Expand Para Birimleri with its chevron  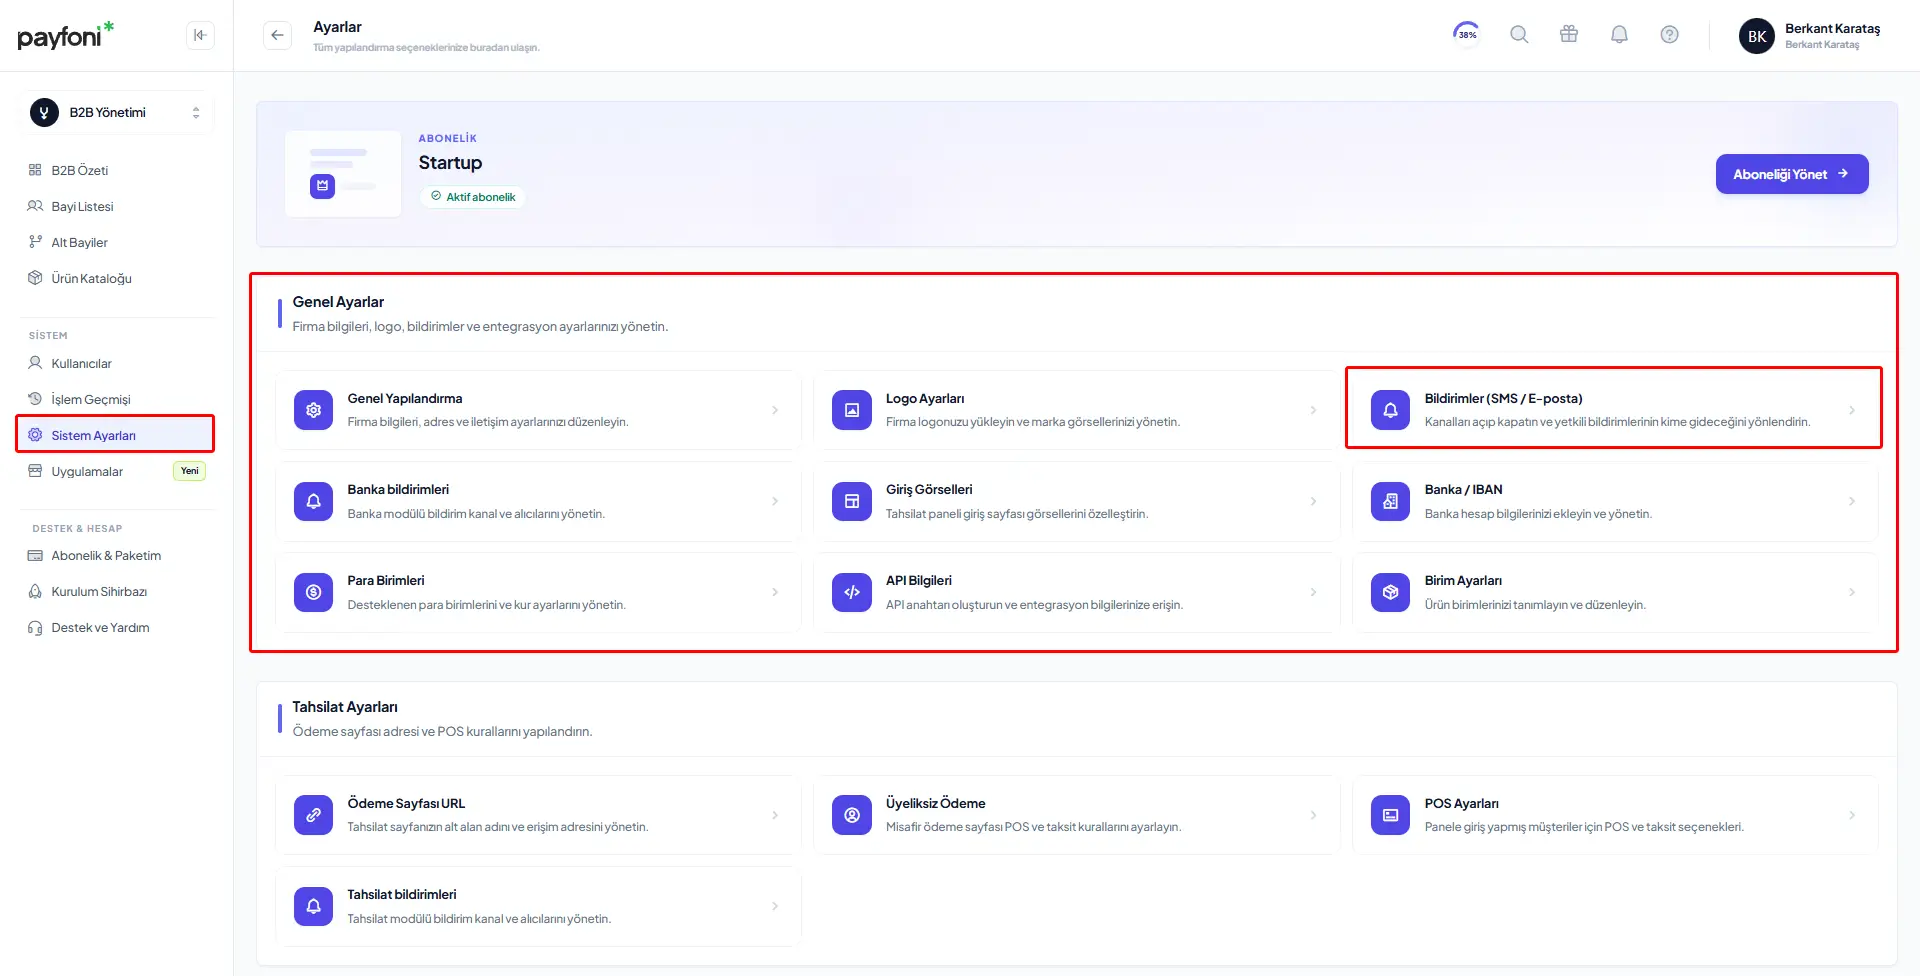[775, 592]
